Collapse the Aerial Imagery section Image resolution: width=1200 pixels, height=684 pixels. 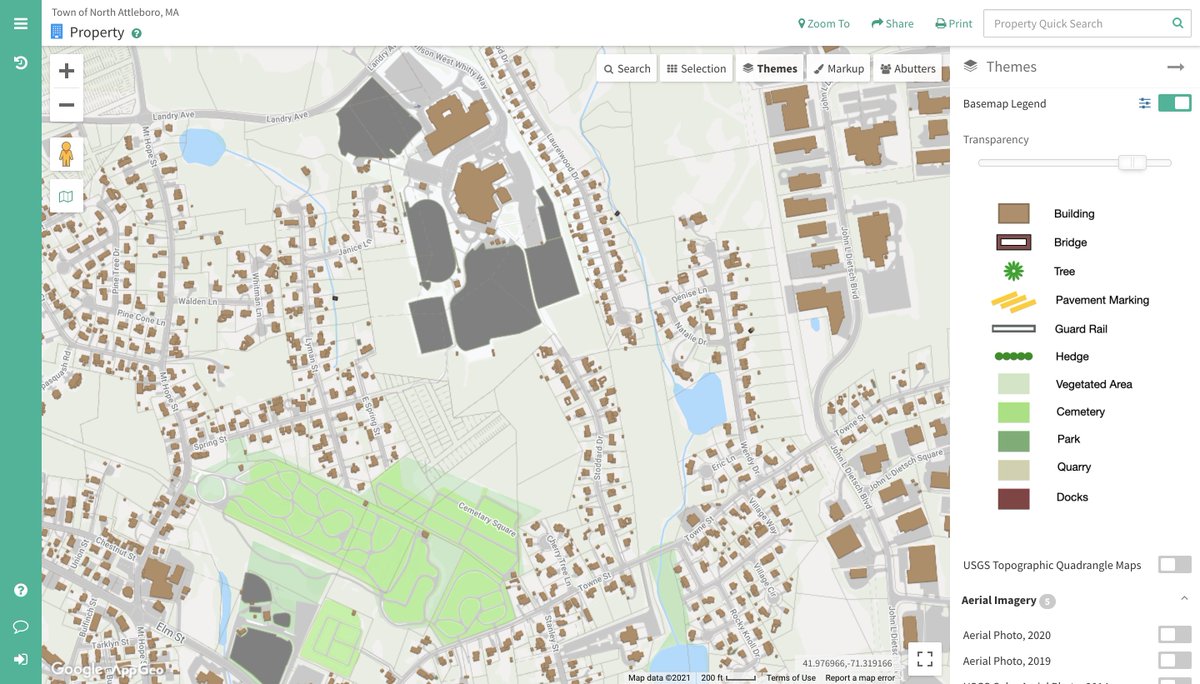1184,599
